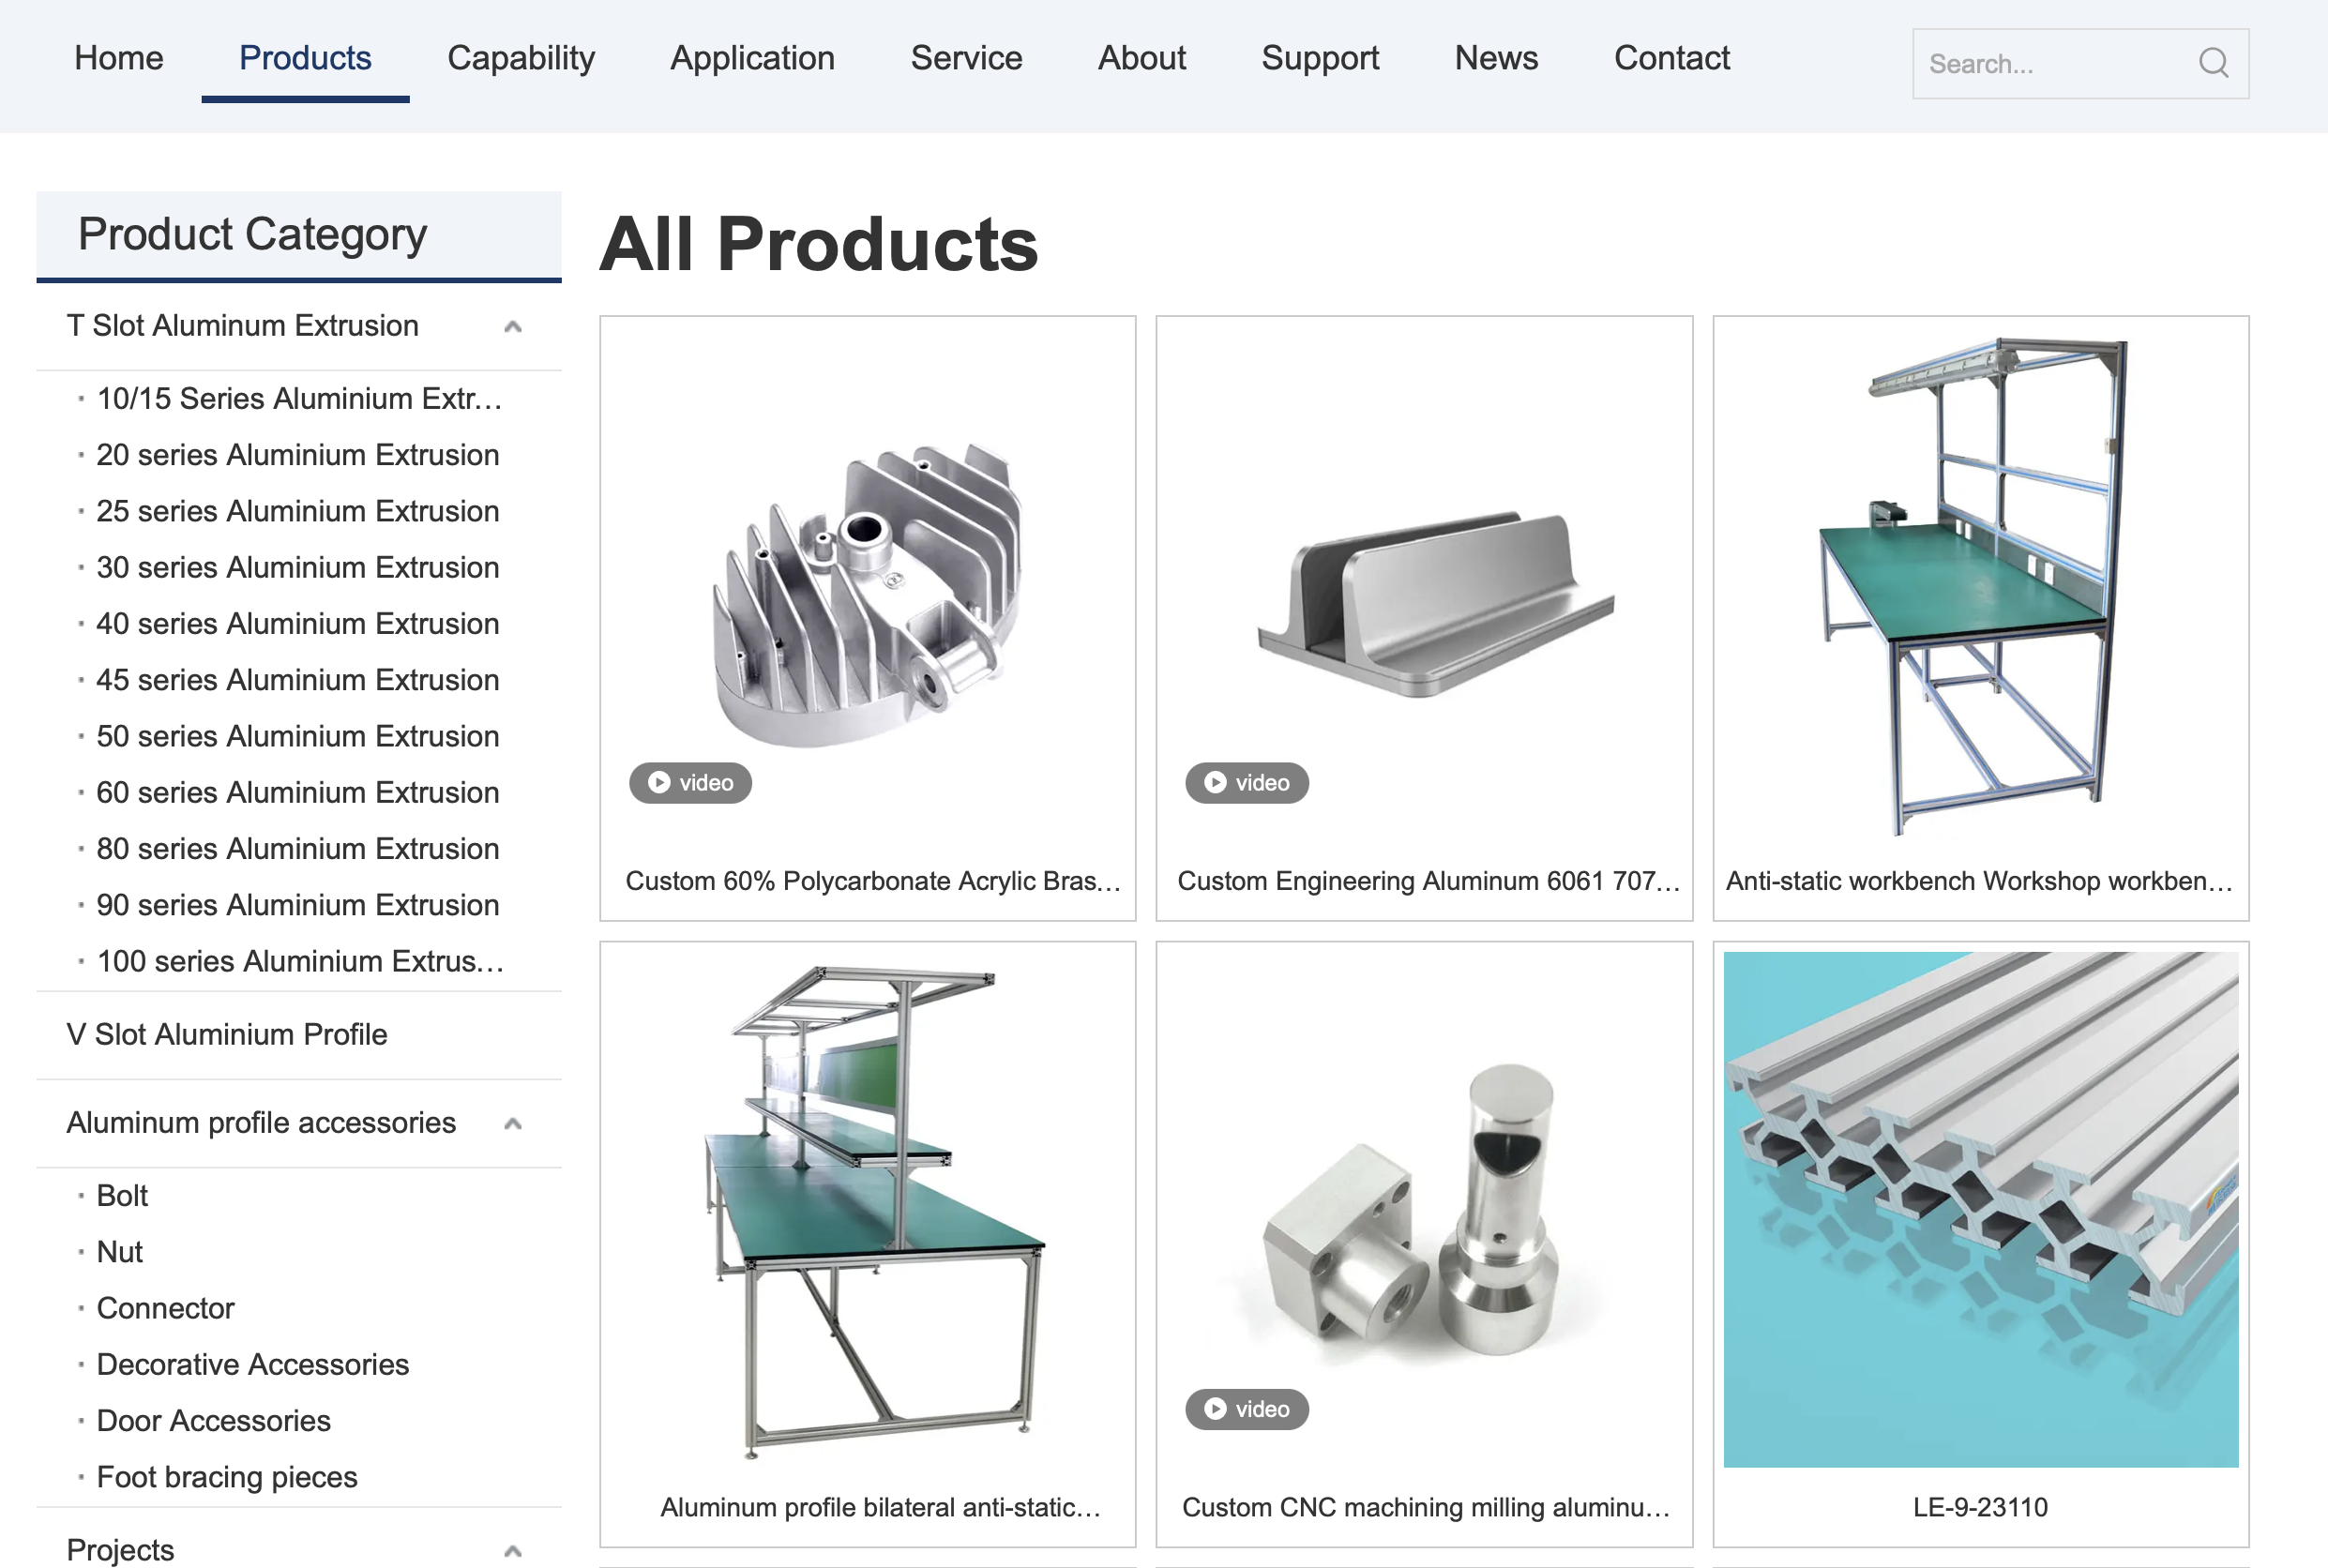Open the Contact menu item

1671,58
